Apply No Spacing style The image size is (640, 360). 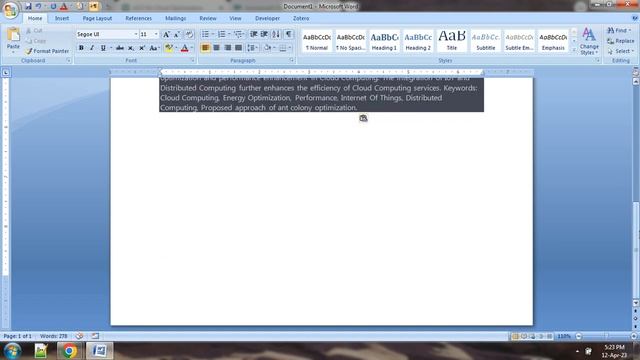click(350, 41)
